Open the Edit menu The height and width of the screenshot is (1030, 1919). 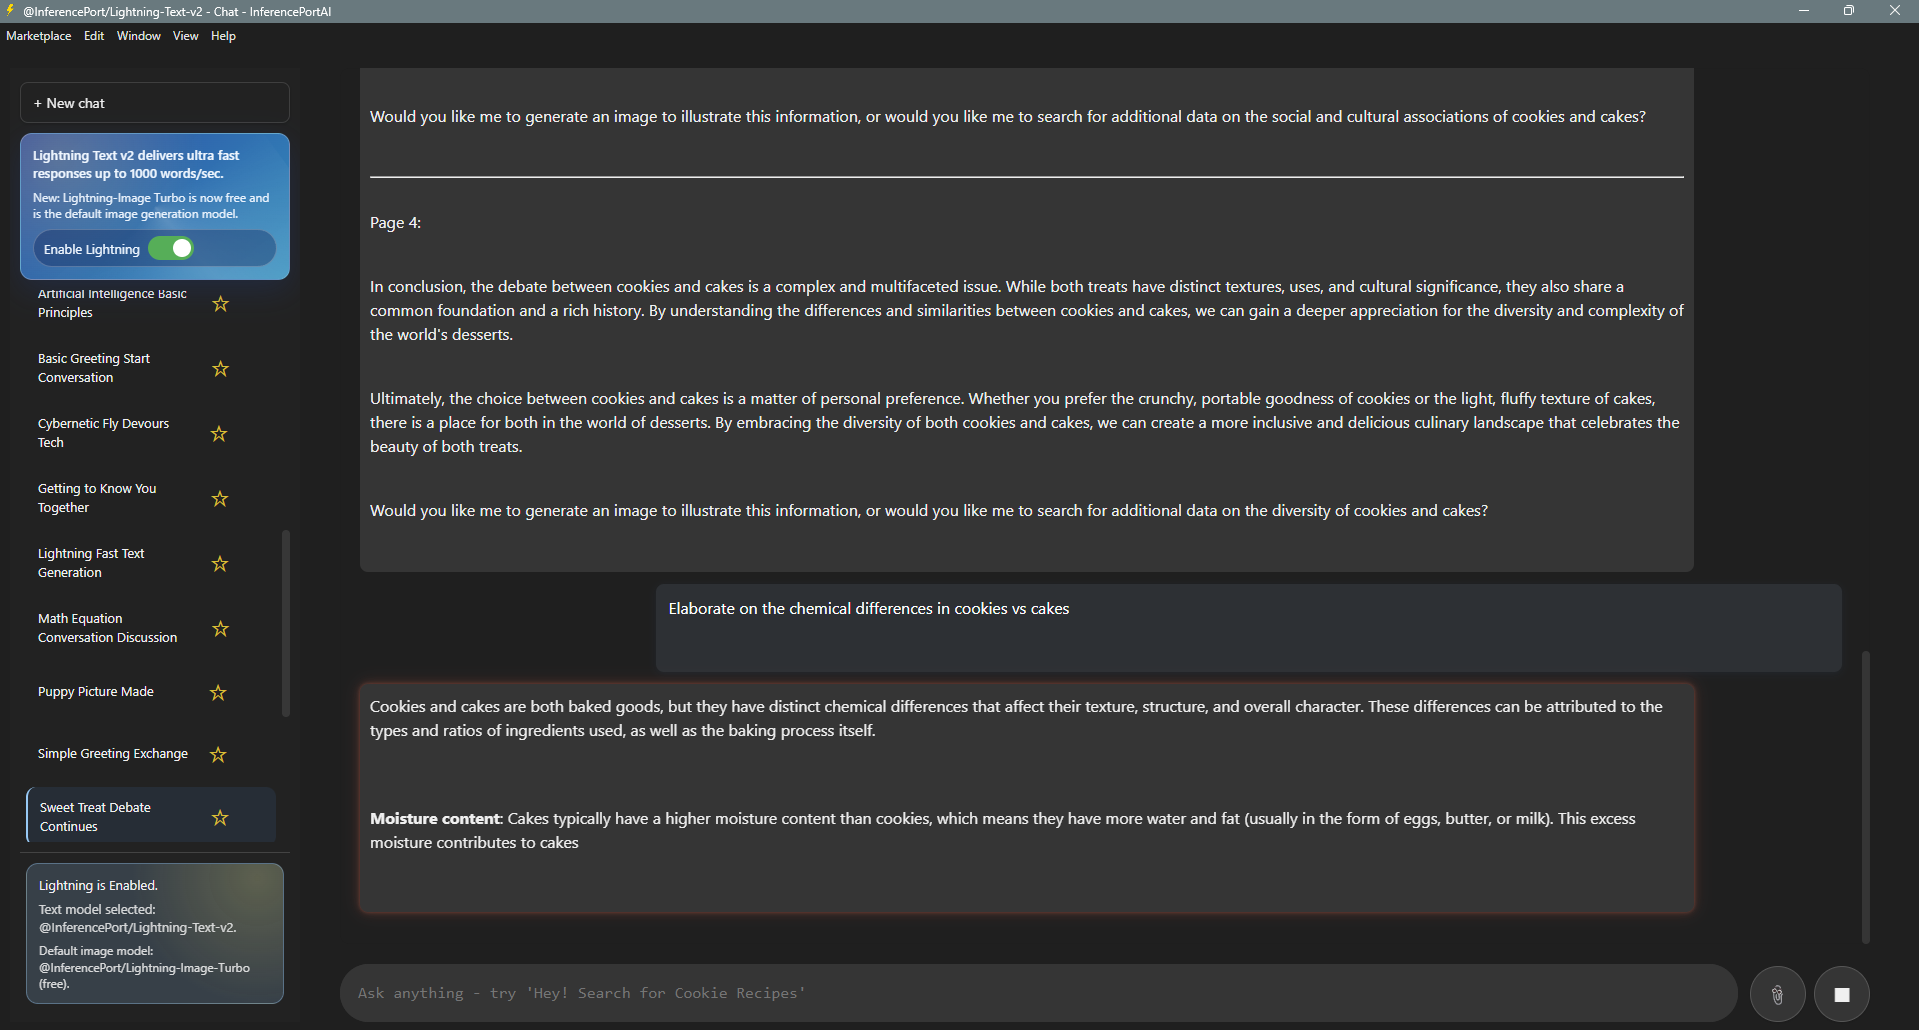point(94,36)
